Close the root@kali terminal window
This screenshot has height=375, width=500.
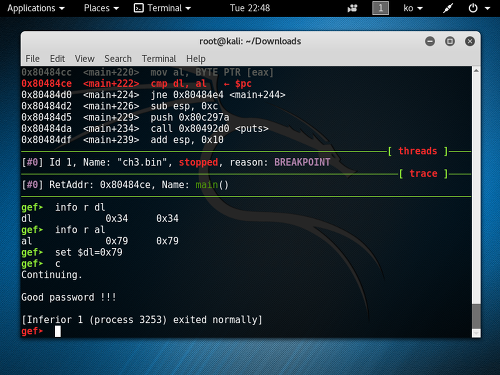pyautogui.click(x=470, y=41)
